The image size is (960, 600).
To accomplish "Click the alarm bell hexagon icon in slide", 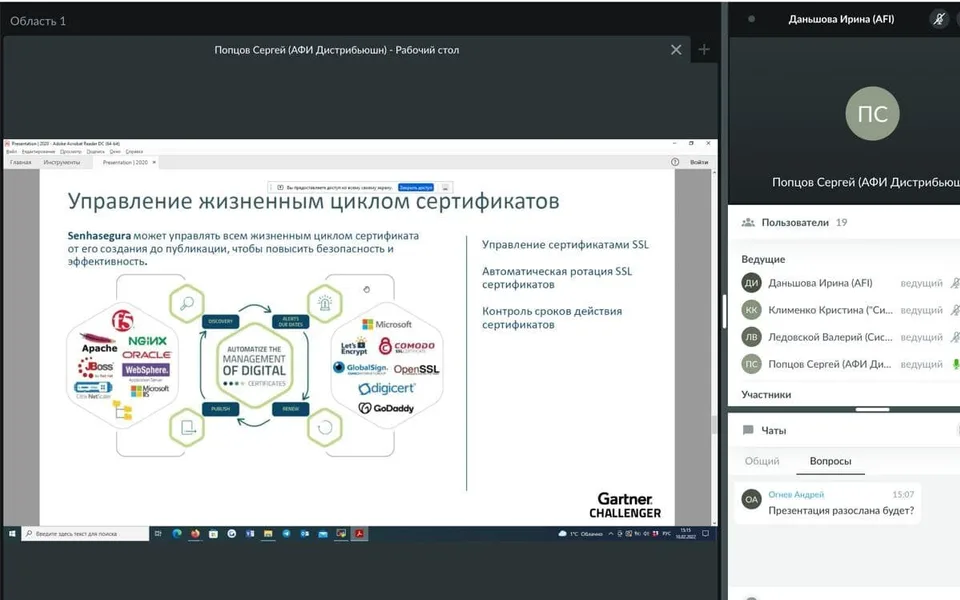I will click(325, 303).
